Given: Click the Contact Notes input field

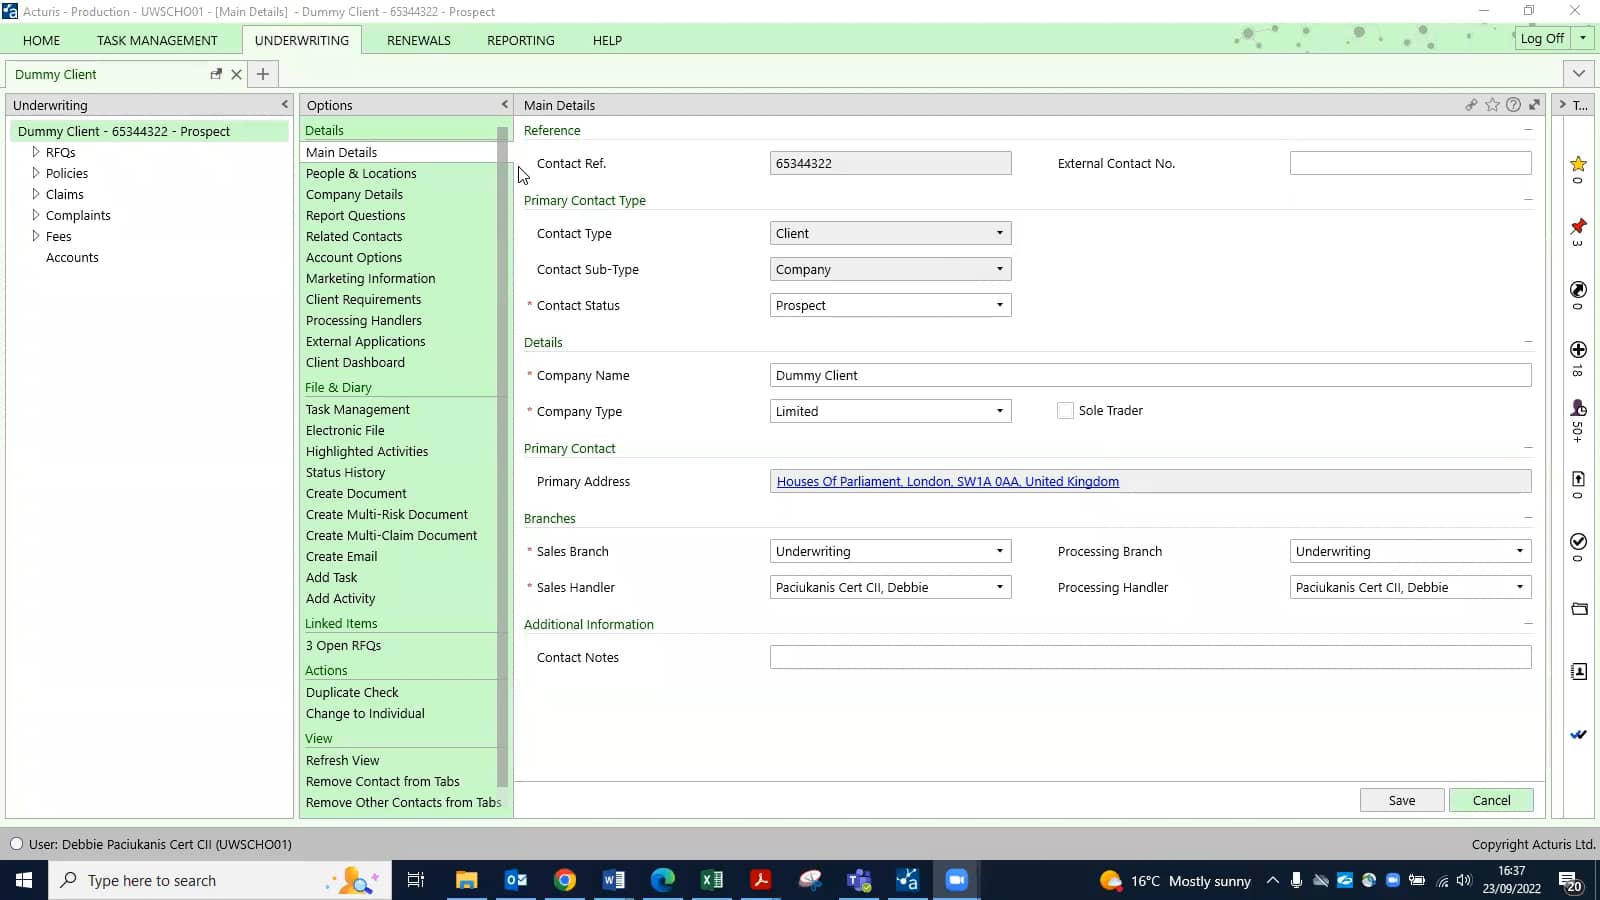Looking at the screenshot, I should pos(1149,657).
